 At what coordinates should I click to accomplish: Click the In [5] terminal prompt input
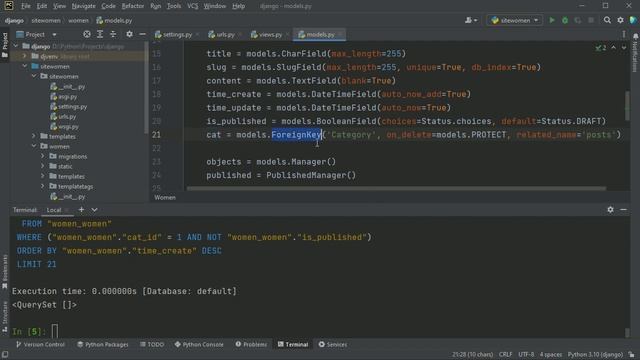coord(55,331)
